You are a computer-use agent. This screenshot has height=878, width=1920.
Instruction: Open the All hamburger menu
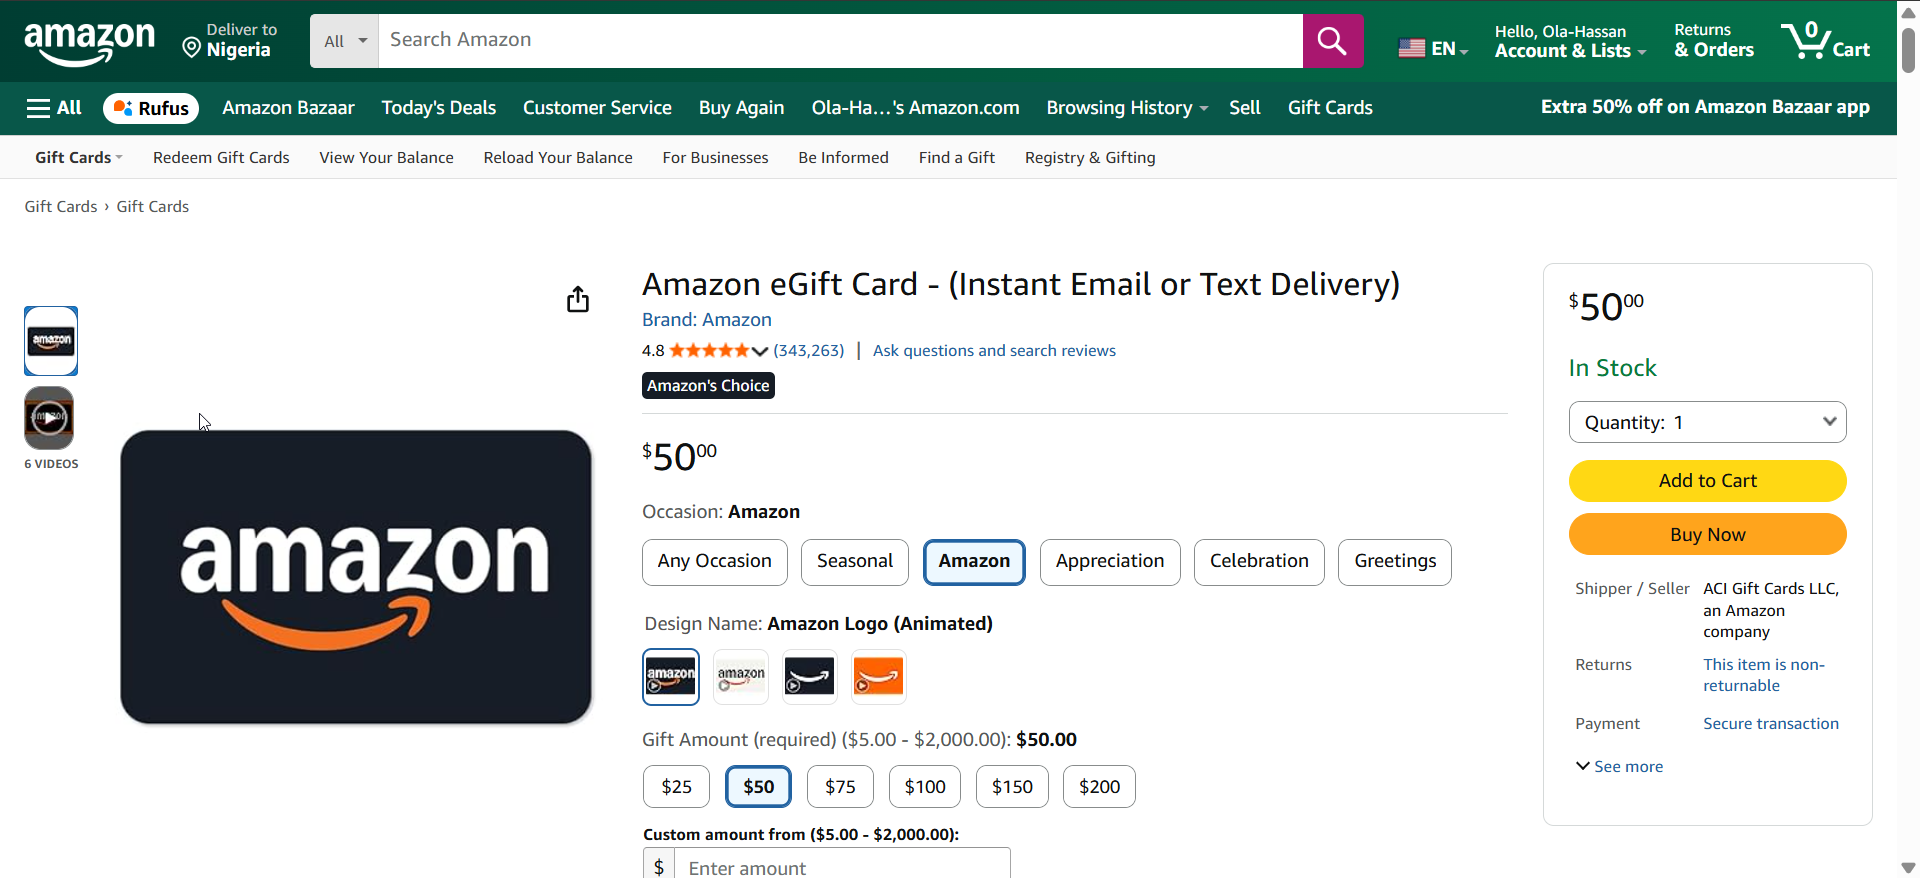point(54,108)
